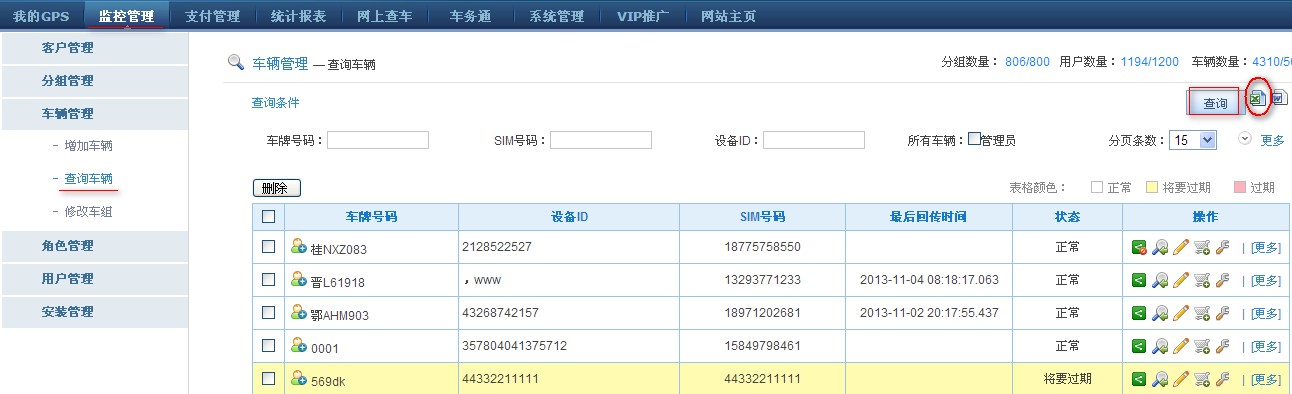Expand 客户管理 sidebar section

[x=94, y=48]
